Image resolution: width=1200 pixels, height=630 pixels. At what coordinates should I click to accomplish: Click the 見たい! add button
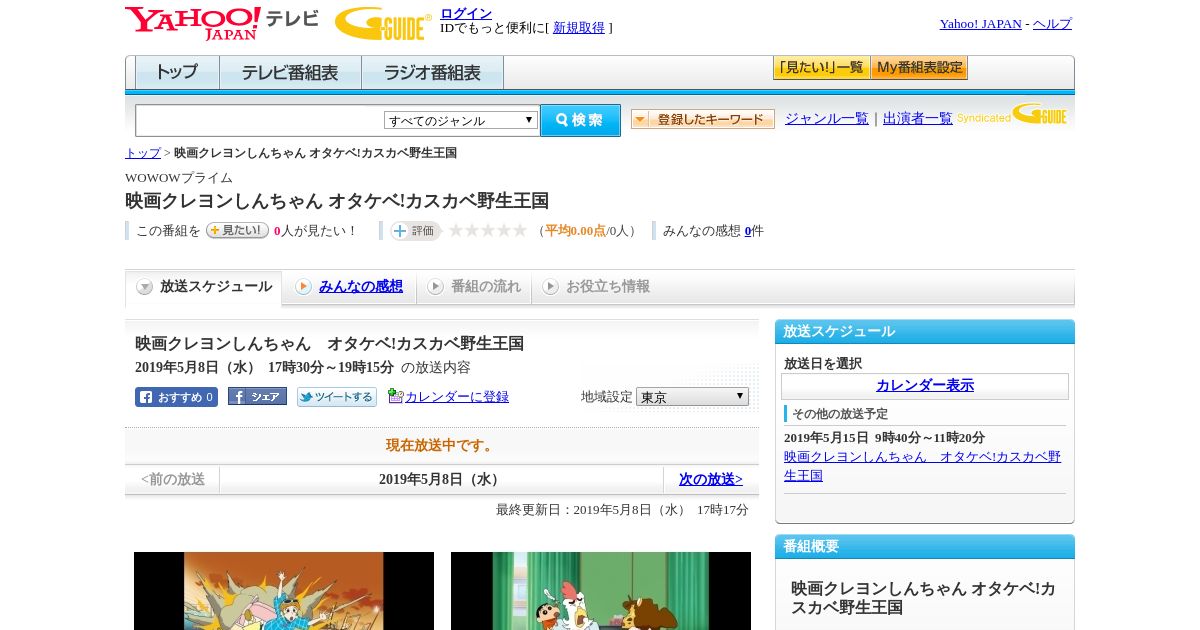click(x=237, y=230)
